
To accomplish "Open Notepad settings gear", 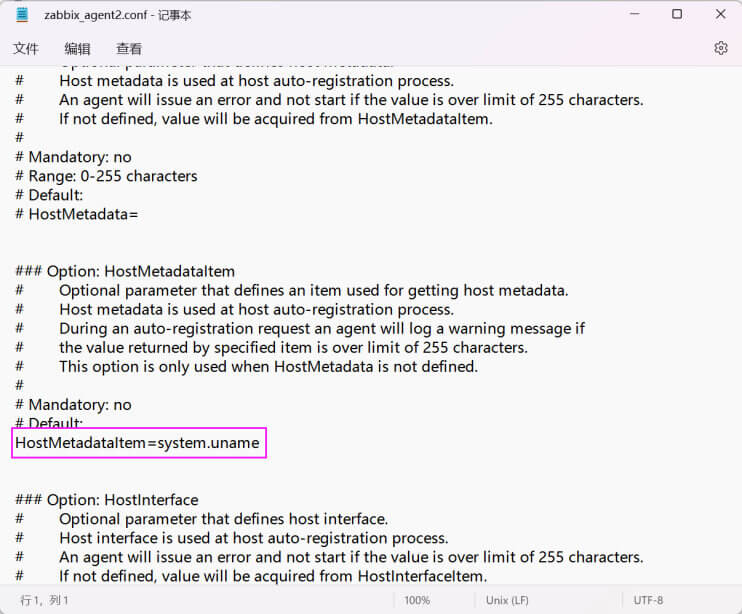I will [x=720, y=48].
